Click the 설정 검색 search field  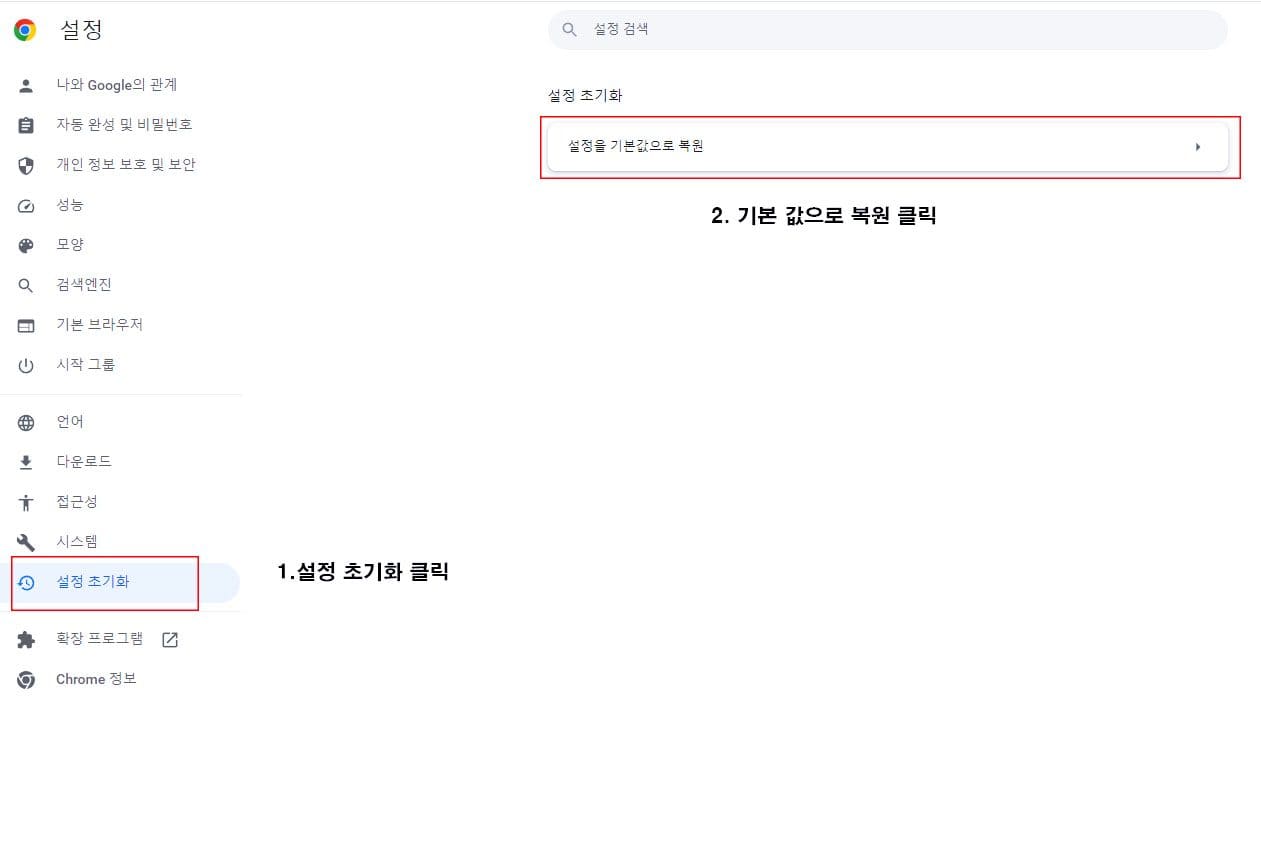[887, 29]
